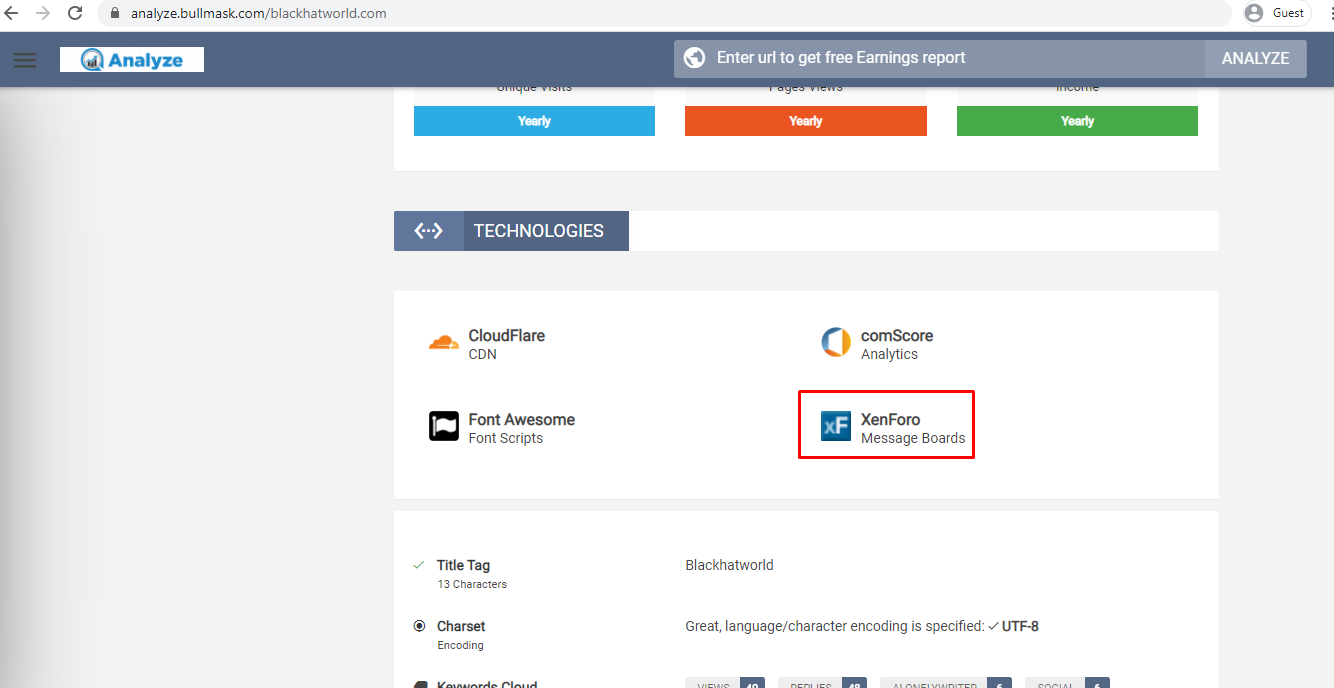This screenshot has width=1334, height=688.
Task: Click the CloudFlare cloud icon
Action: click(444, 343)
